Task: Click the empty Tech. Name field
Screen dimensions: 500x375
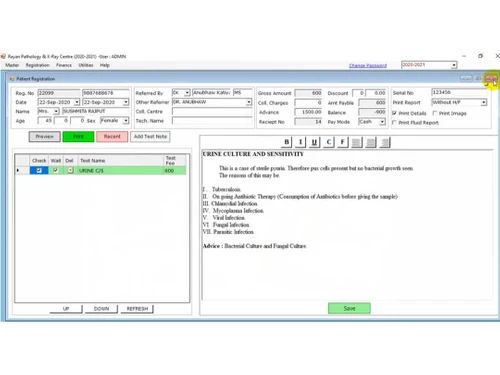Action: (212, 121)
